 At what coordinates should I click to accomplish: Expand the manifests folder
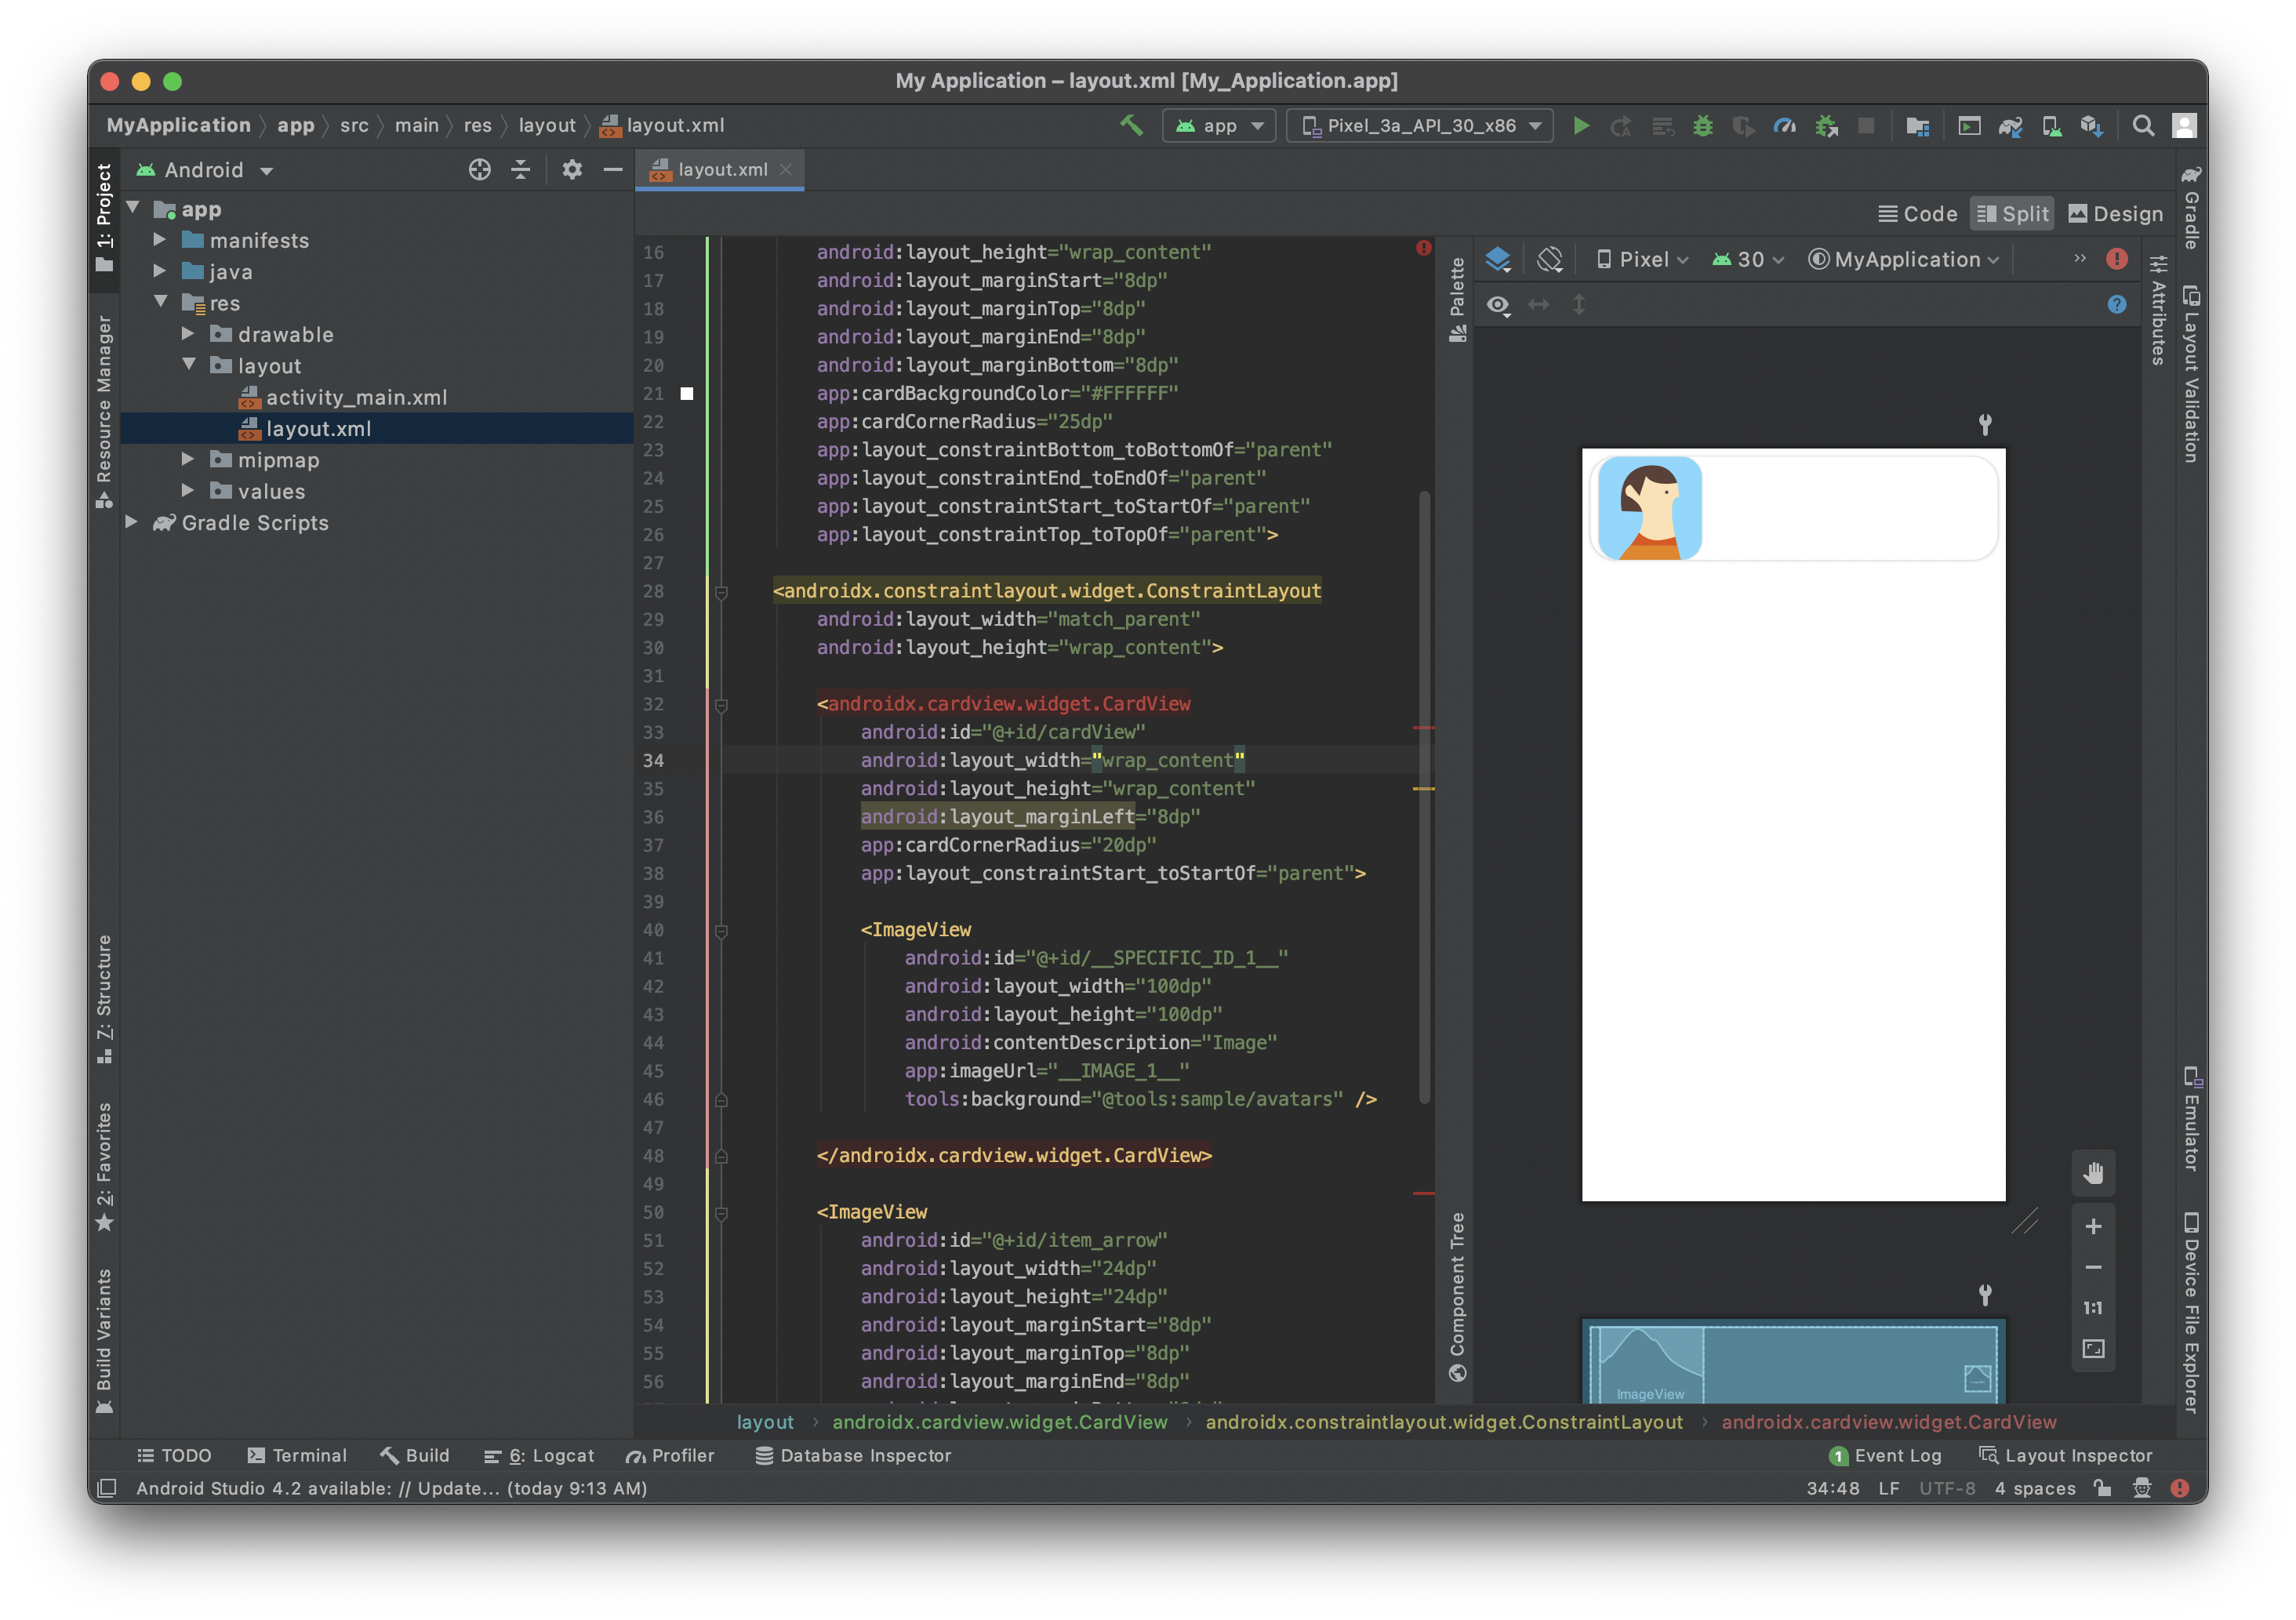coord(160,240)
